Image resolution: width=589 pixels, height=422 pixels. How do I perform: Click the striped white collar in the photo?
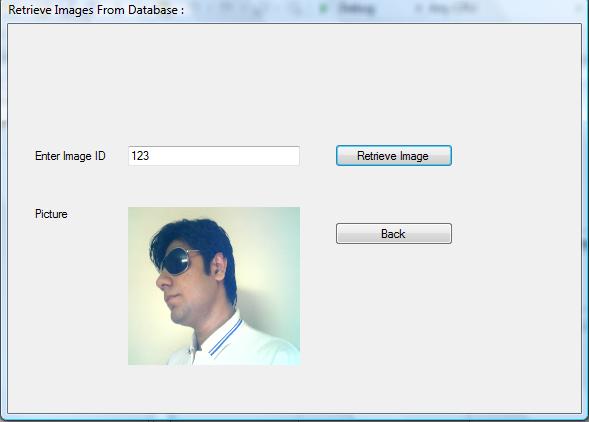(x=222, y=338)
